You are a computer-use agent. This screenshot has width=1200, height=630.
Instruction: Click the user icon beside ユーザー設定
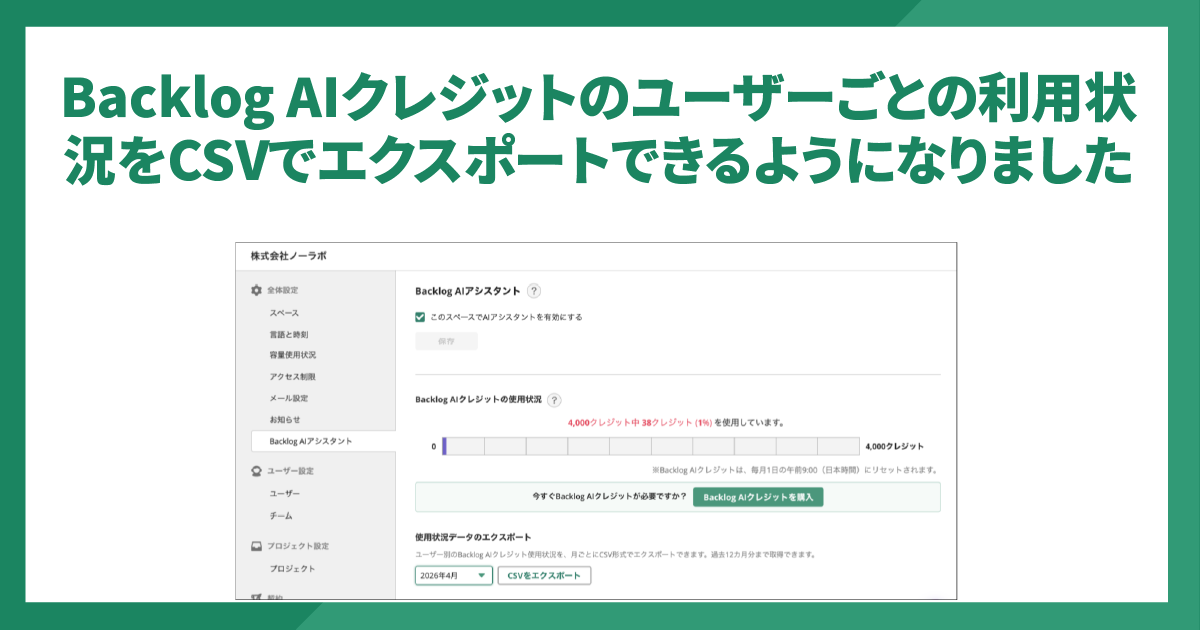[256, 470]
